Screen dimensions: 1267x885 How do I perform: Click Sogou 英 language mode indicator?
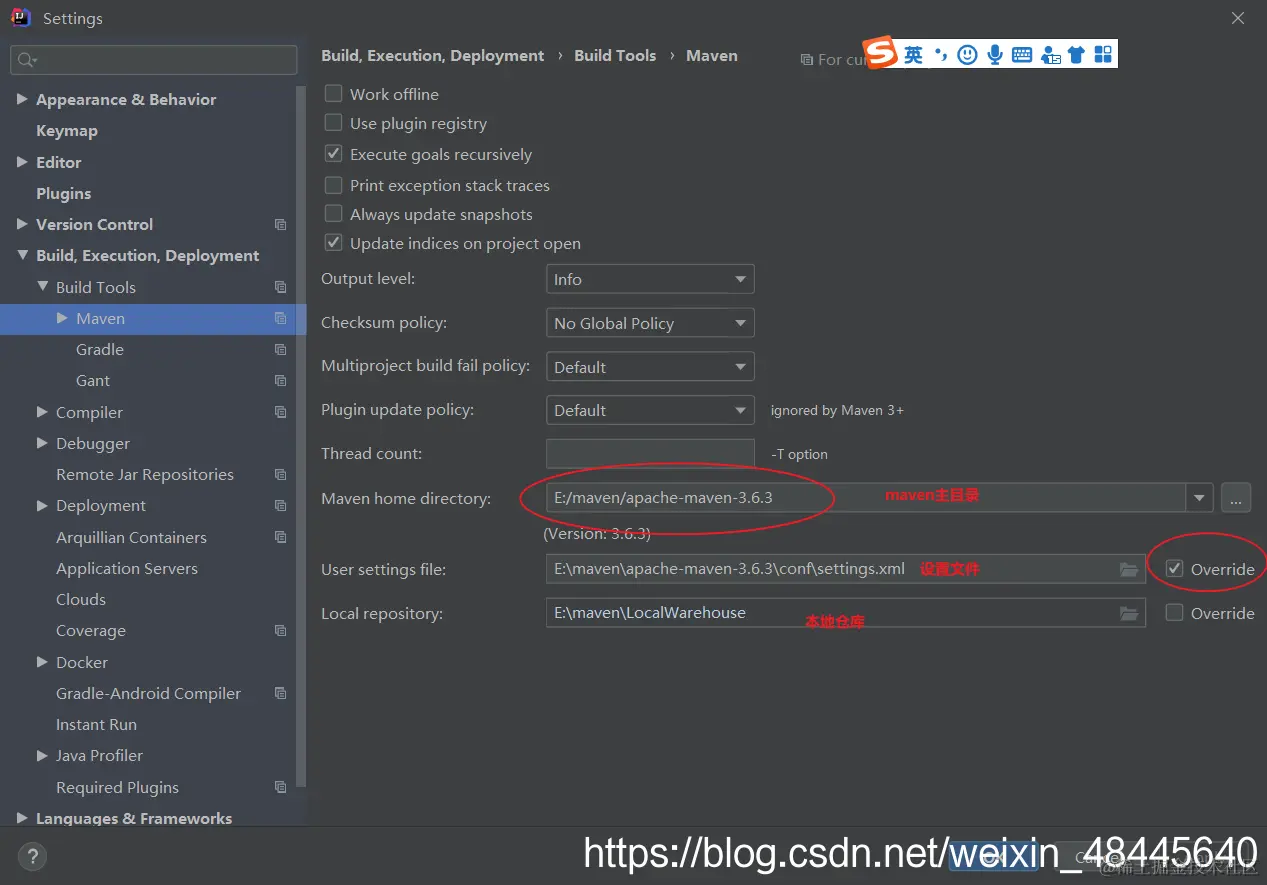pyautogui.click(x=913, y=55)
